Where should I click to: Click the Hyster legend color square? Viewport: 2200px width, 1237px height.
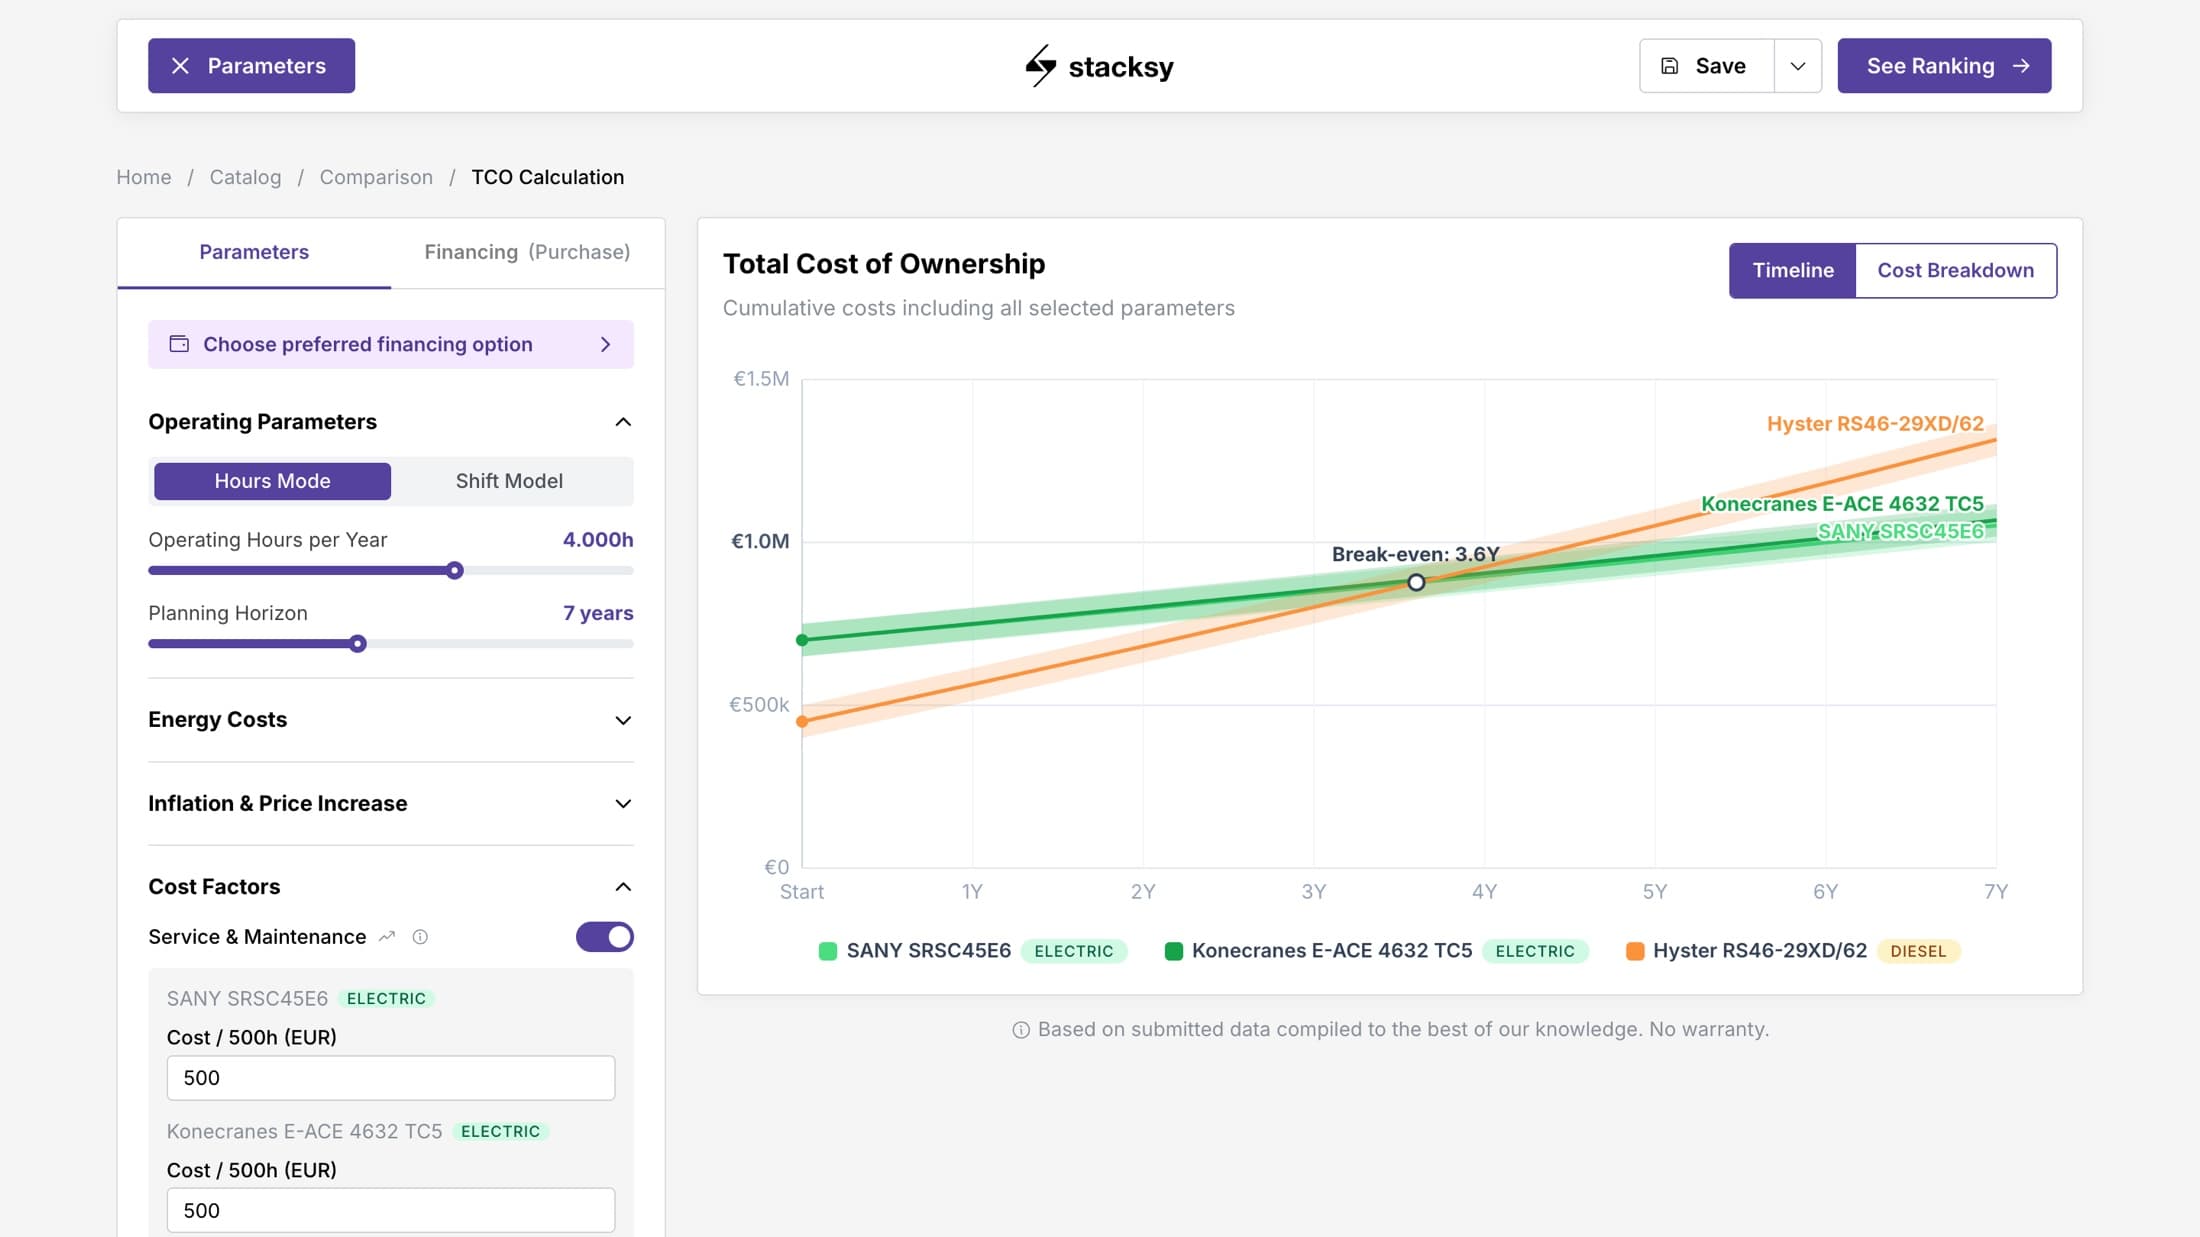[x=1635, y=951]
